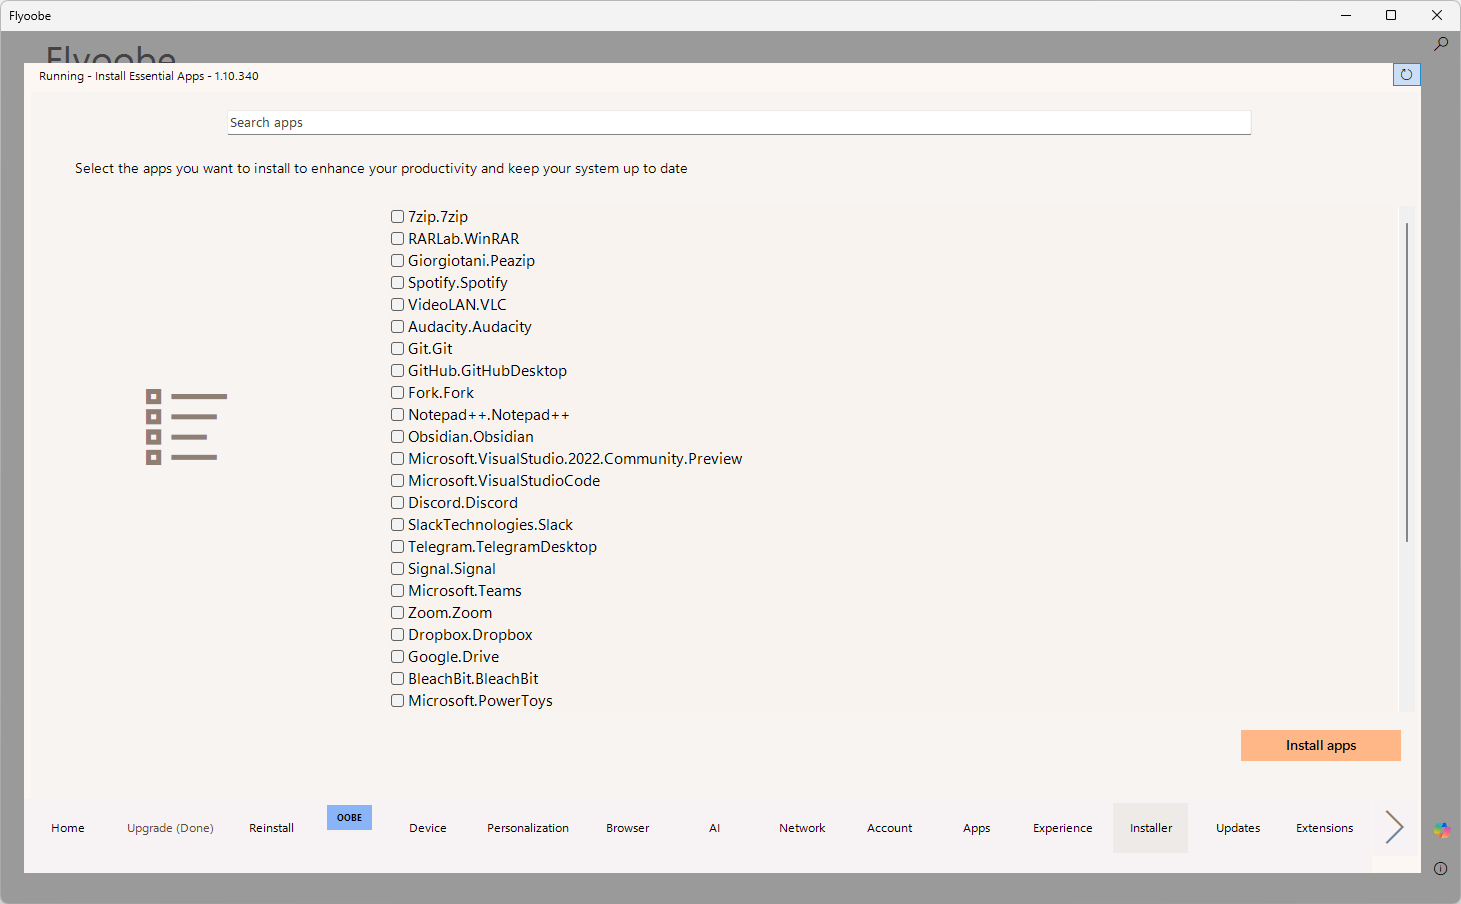1461x904 pixels.
Task: Tick the Fork.Fork checkbox
Action: tap(397, 393)
